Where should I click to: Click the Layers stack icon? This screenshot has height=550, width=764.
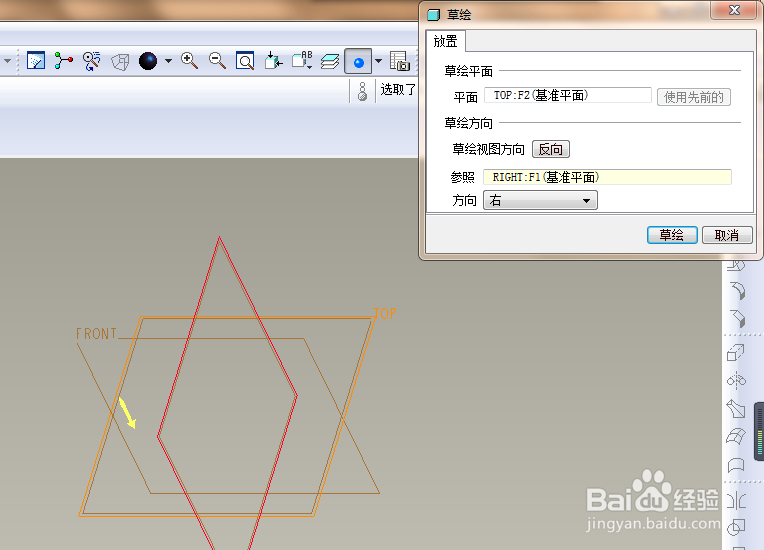330,61
